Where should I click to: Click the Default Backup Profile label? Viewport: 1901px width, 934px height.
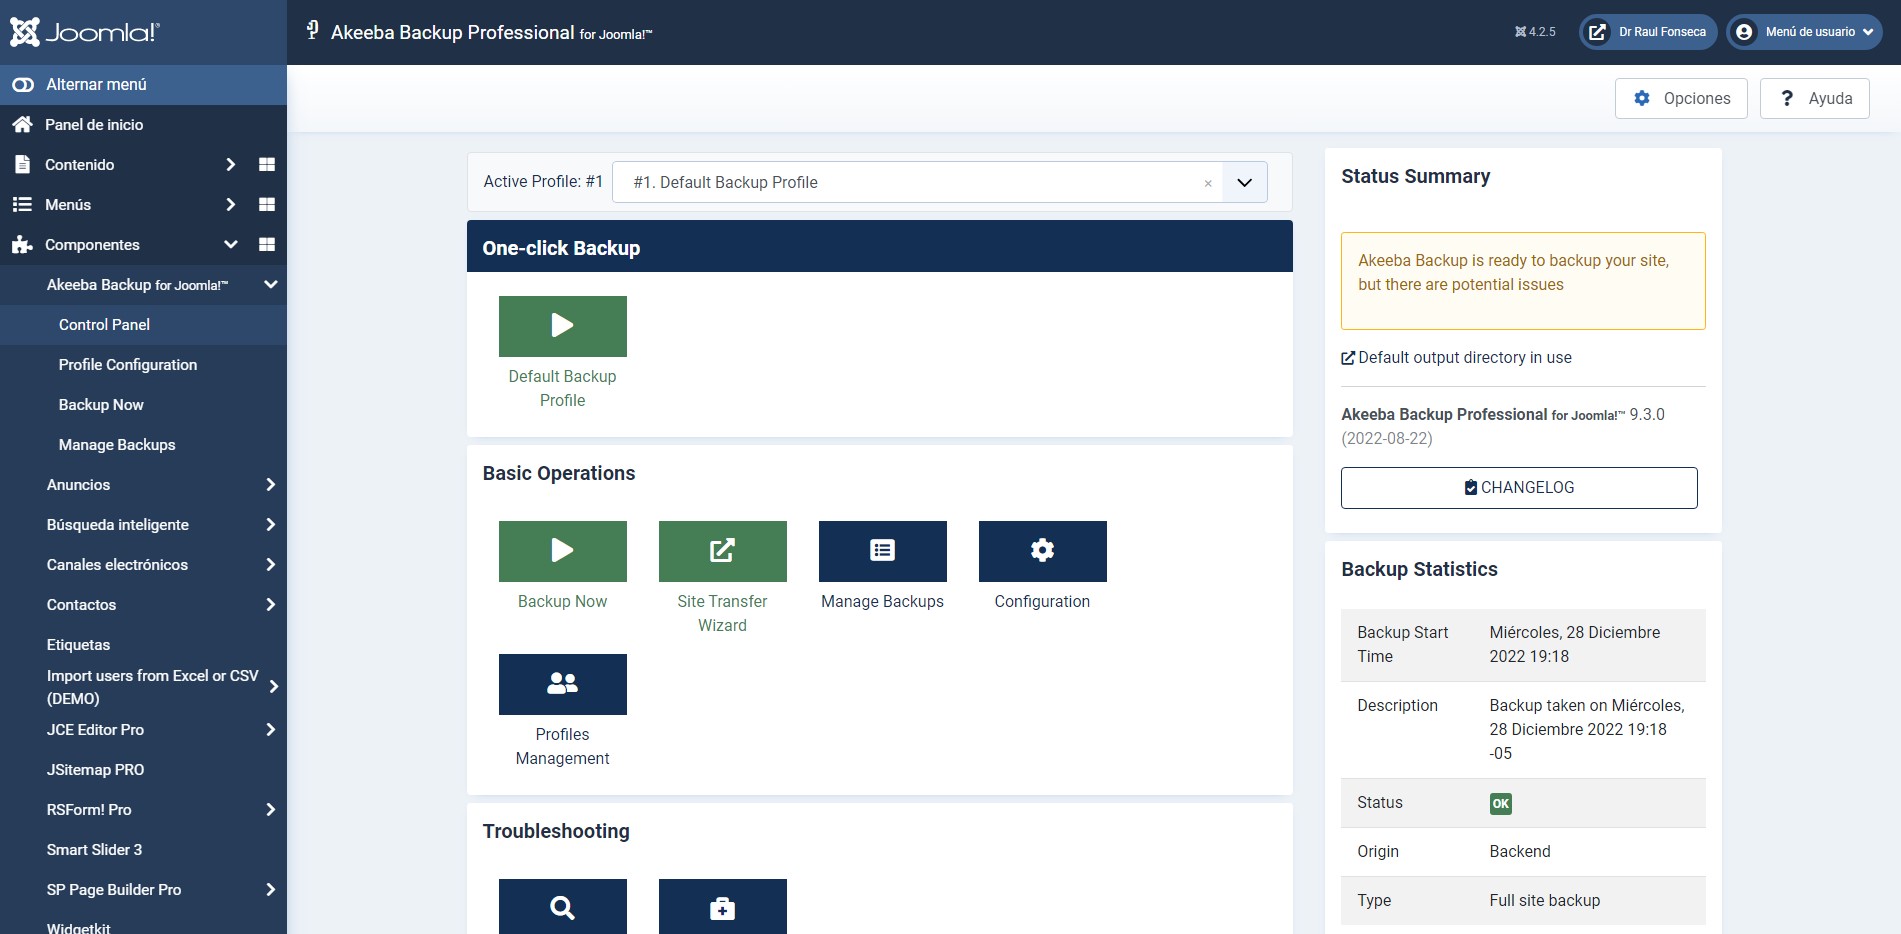(x=563, y=388)
